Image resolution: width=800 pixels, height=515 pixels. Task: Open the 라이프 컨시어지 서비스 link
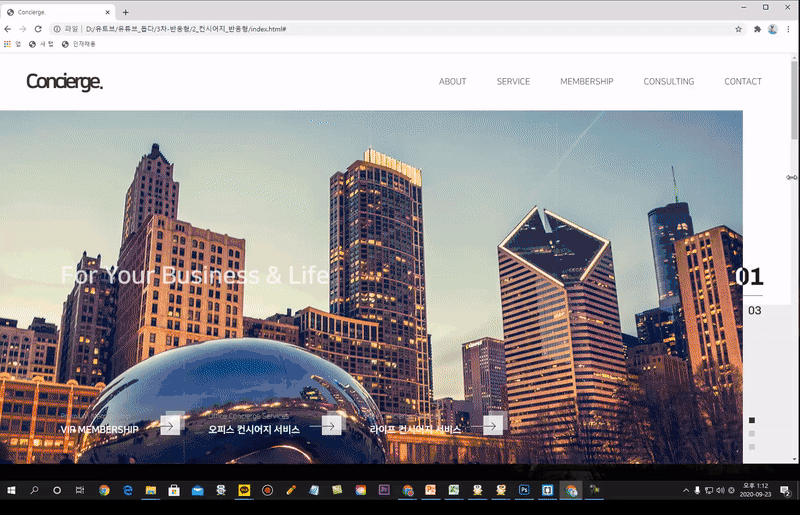coord(415,430)
